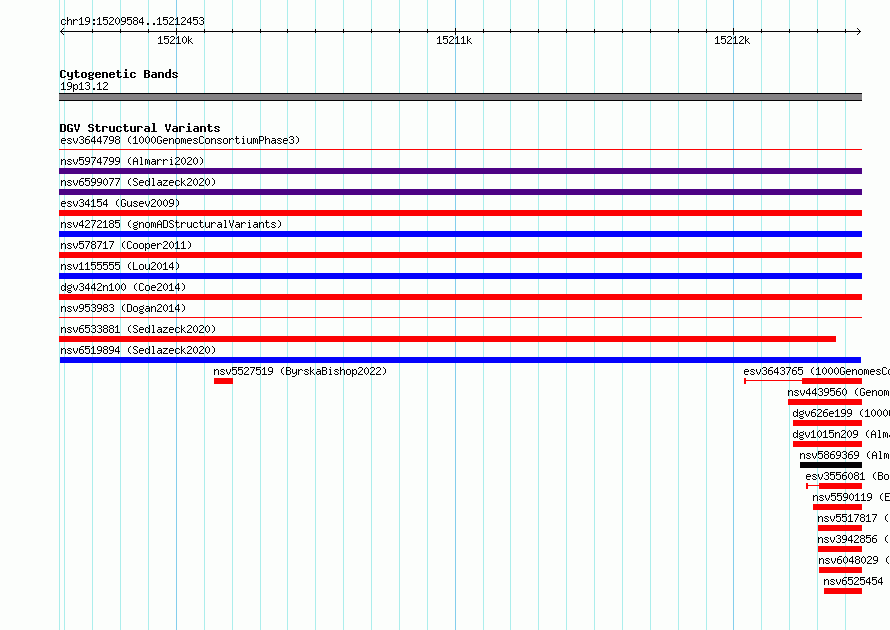890x630 pixels.
Task: Click the 15210k ruler tick label
Action: pos(175,40)
